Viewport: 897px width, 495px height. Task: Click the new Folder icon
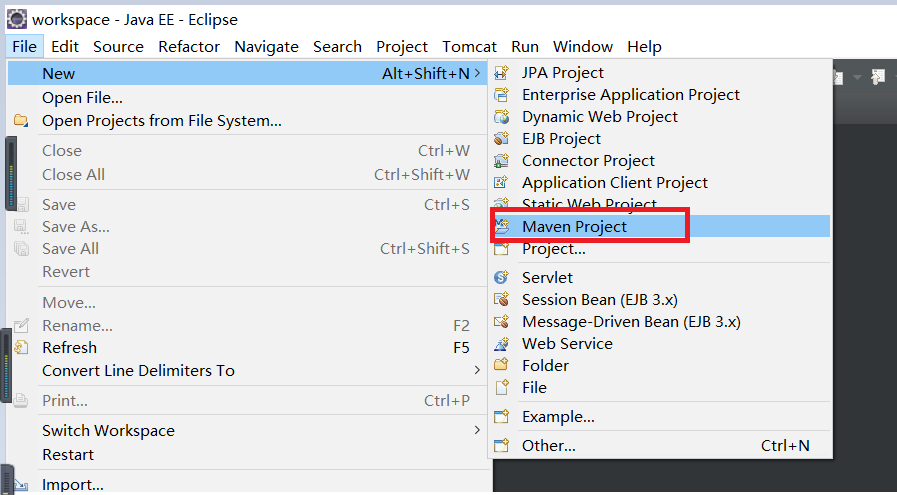pos(502,365)
